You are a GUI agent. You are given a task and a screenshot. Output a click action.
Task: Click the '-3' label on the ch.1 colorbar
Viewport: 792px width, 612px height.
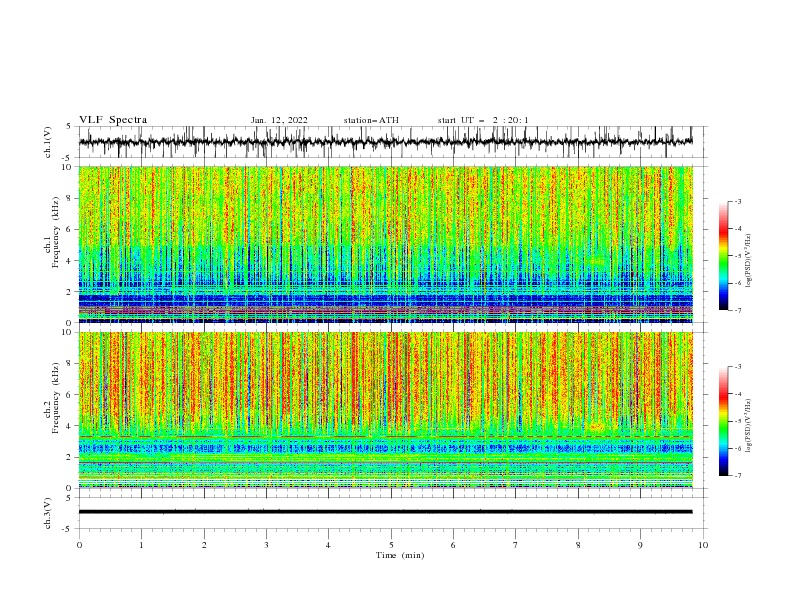coord(737,201)
